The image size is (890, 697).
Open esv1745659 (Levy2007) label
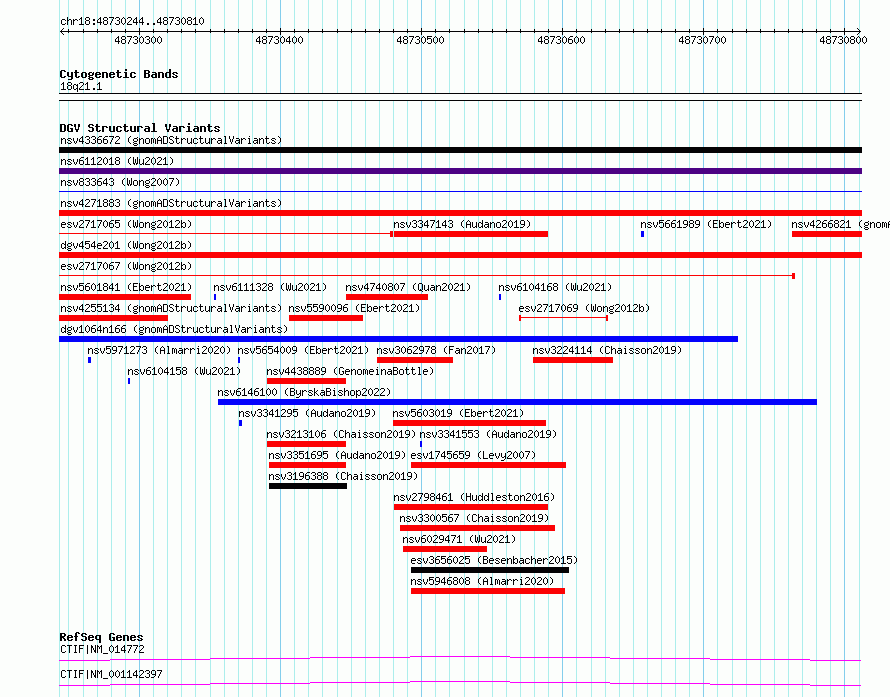[473, 455]
